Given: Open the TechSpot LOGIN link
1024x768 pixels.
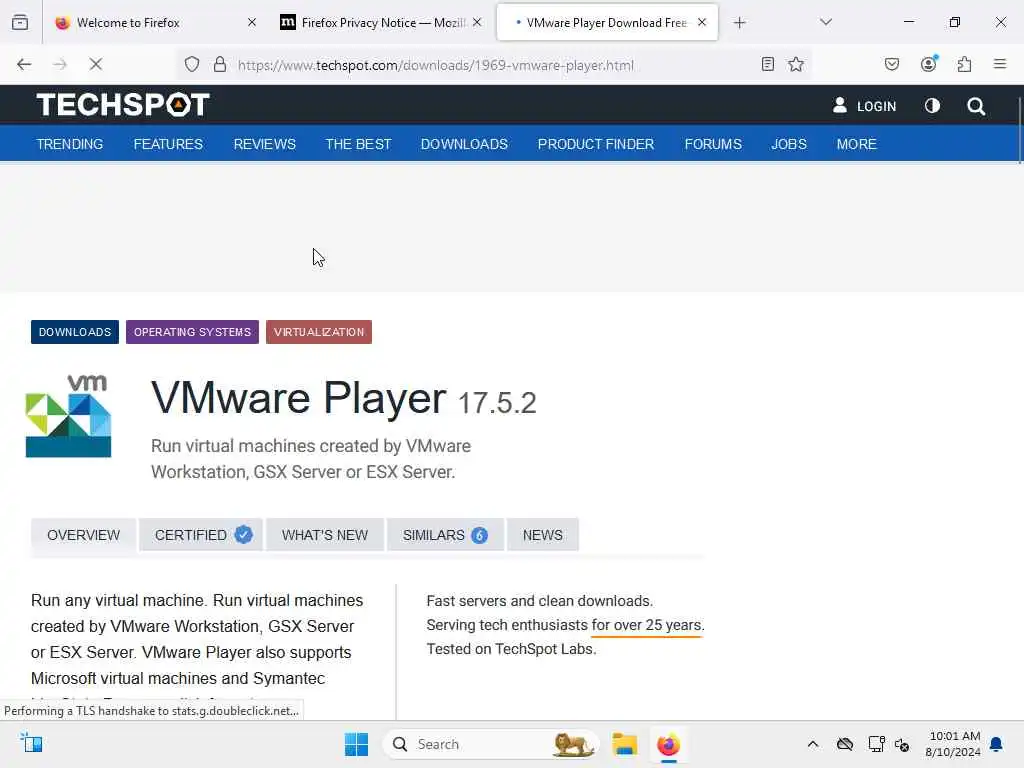Looking at the screenshot, I should pos(864,106).
